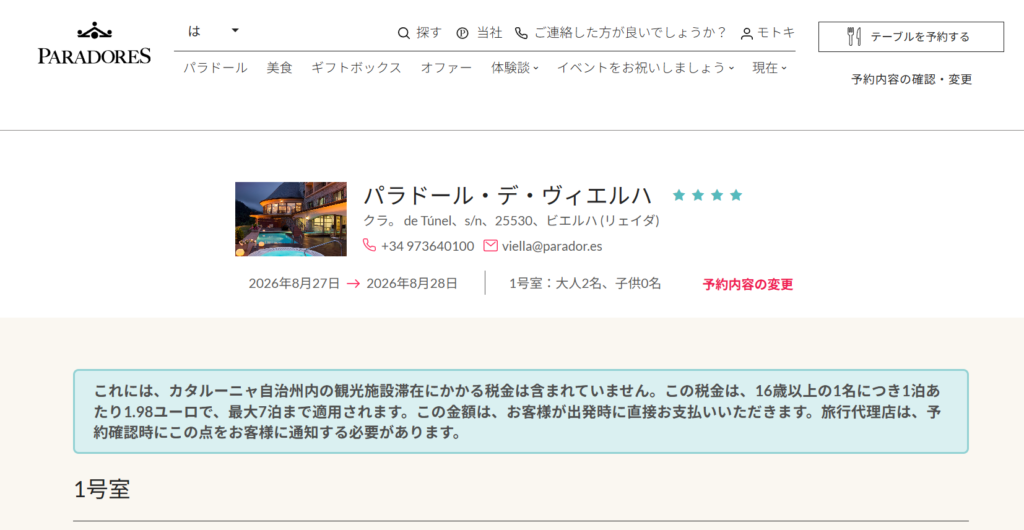1024x530 pixels.
Task: Click the Catalonia tourist tax notice
Action: 520,412
